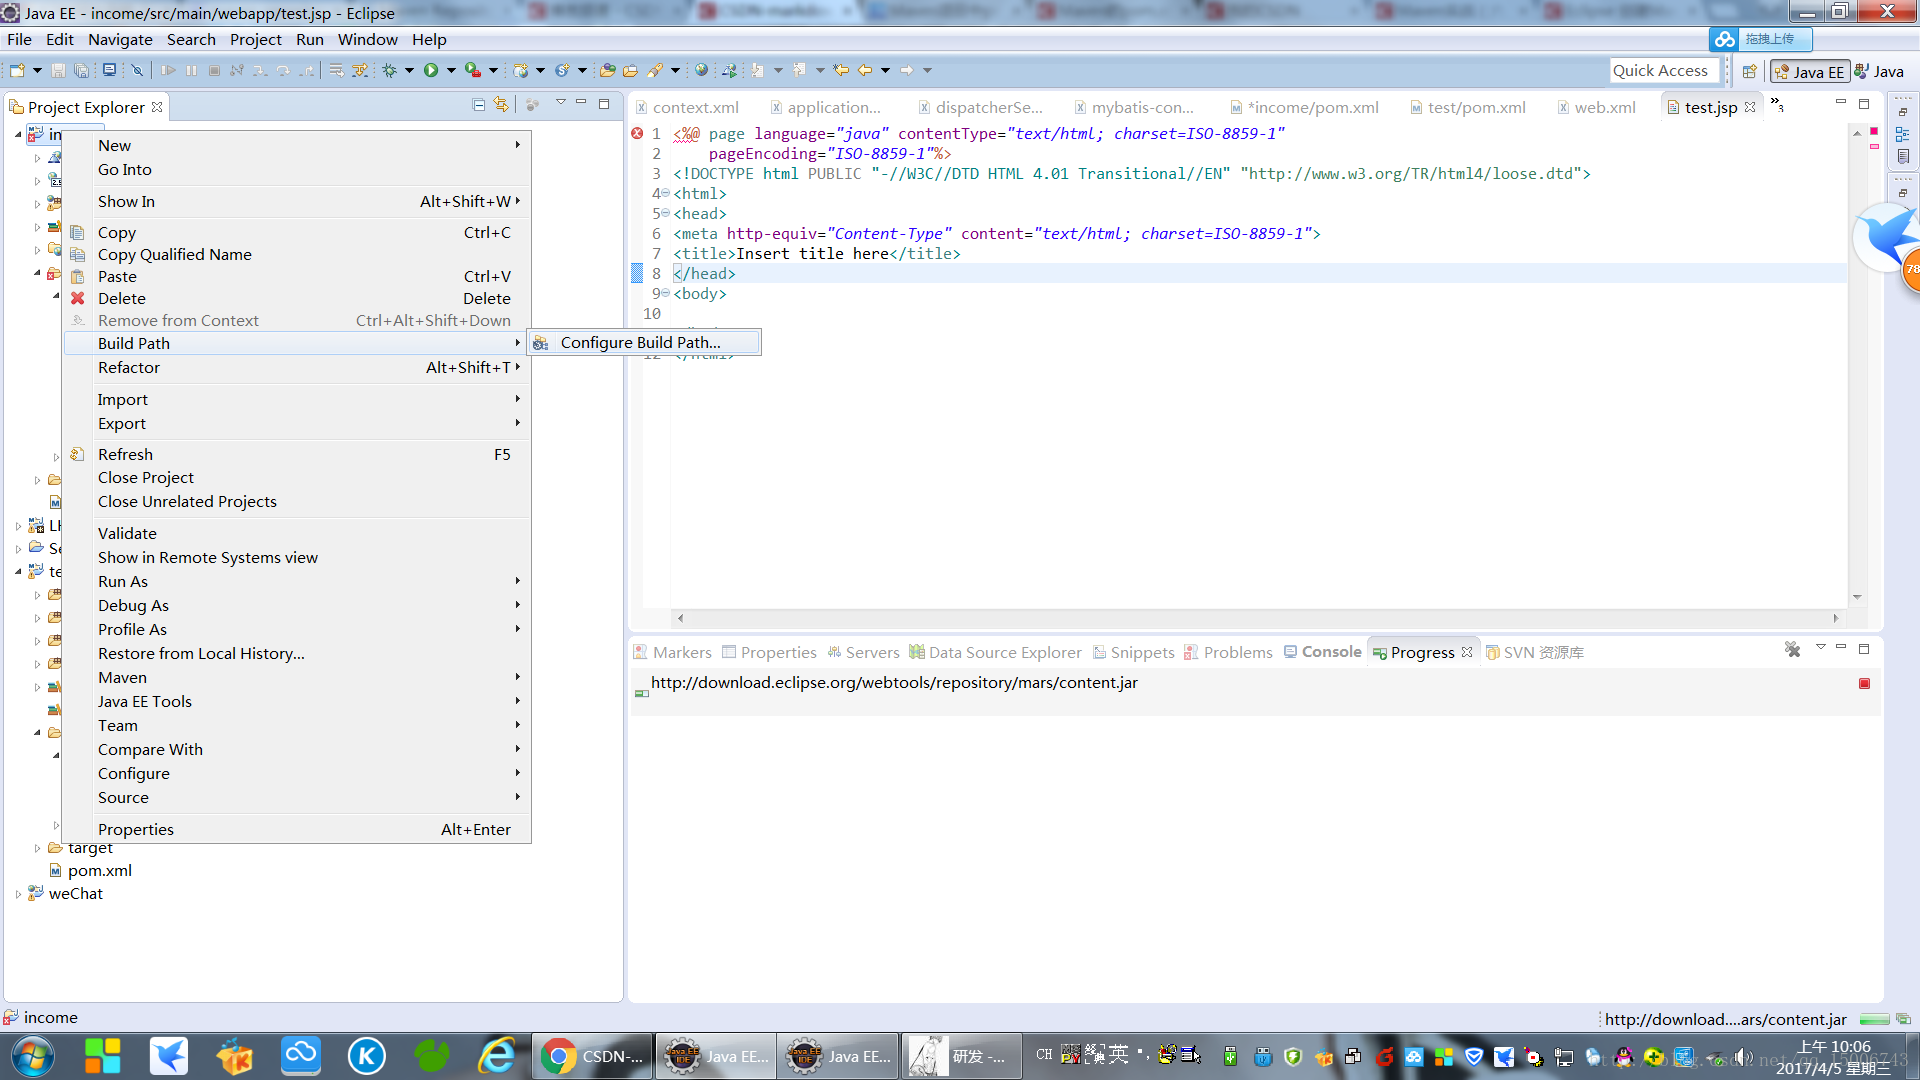Open Internet Explorer from taskbar
The image size is (1920, 1080).
497,1056
